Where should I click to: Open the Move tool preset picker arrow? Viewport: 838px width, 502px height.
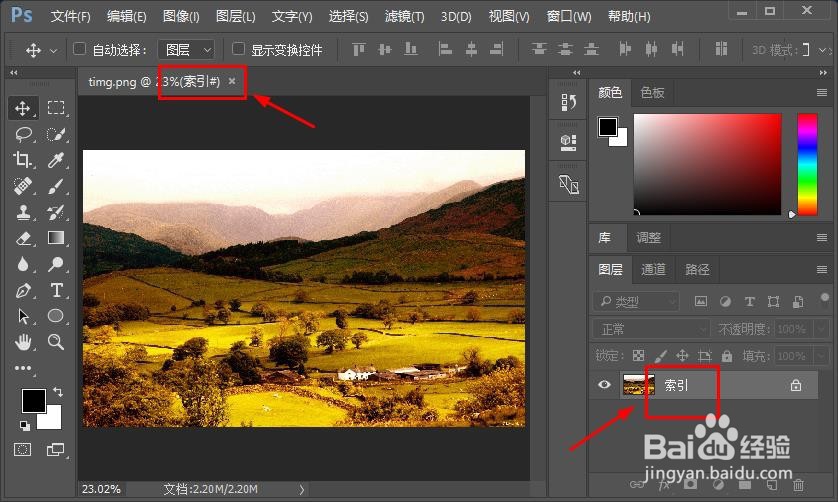click(x=53, y=51)
